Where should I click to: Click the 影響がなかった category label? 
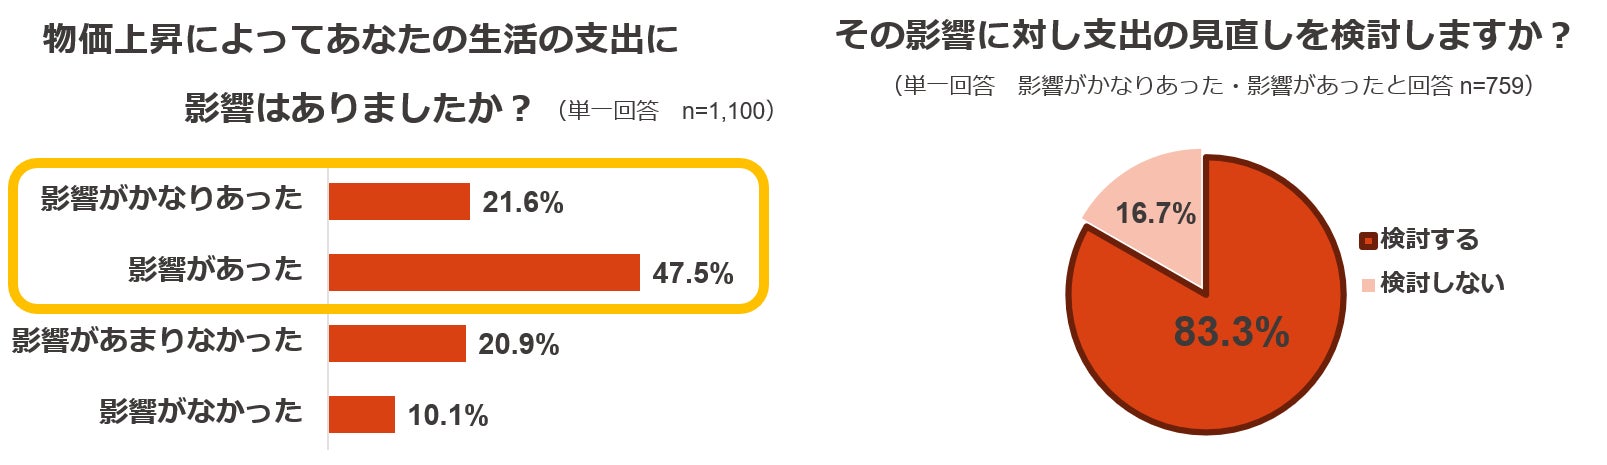pyautogui.click(x=200, y=412)
